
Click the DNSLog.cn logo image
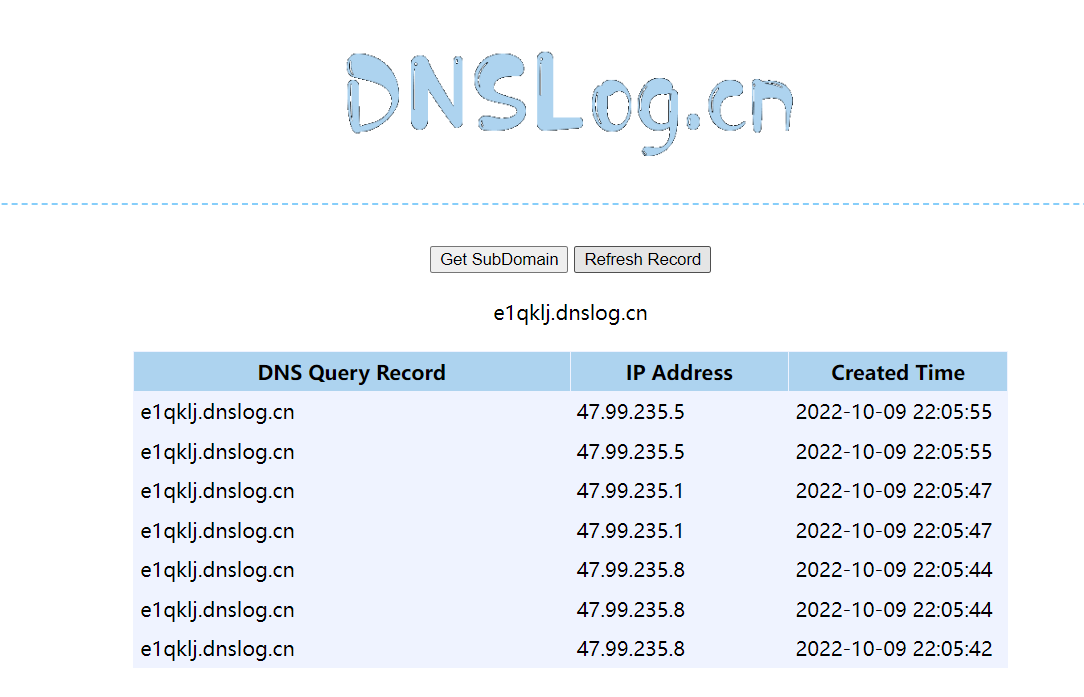(570, 103)
